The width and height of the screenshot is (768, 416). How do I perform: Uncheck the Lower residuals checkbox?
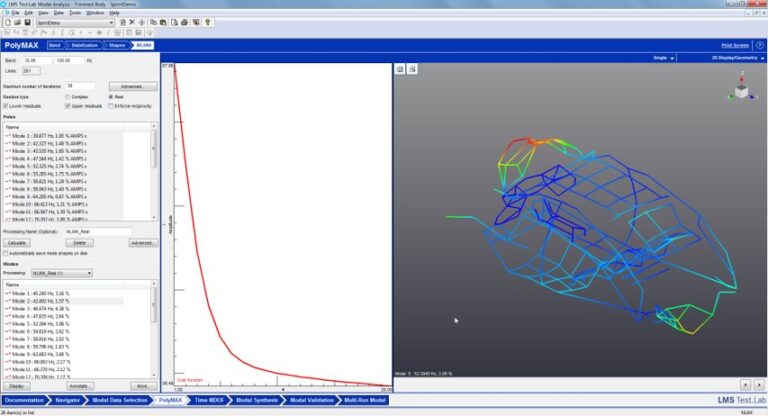[x=6, y=106]
